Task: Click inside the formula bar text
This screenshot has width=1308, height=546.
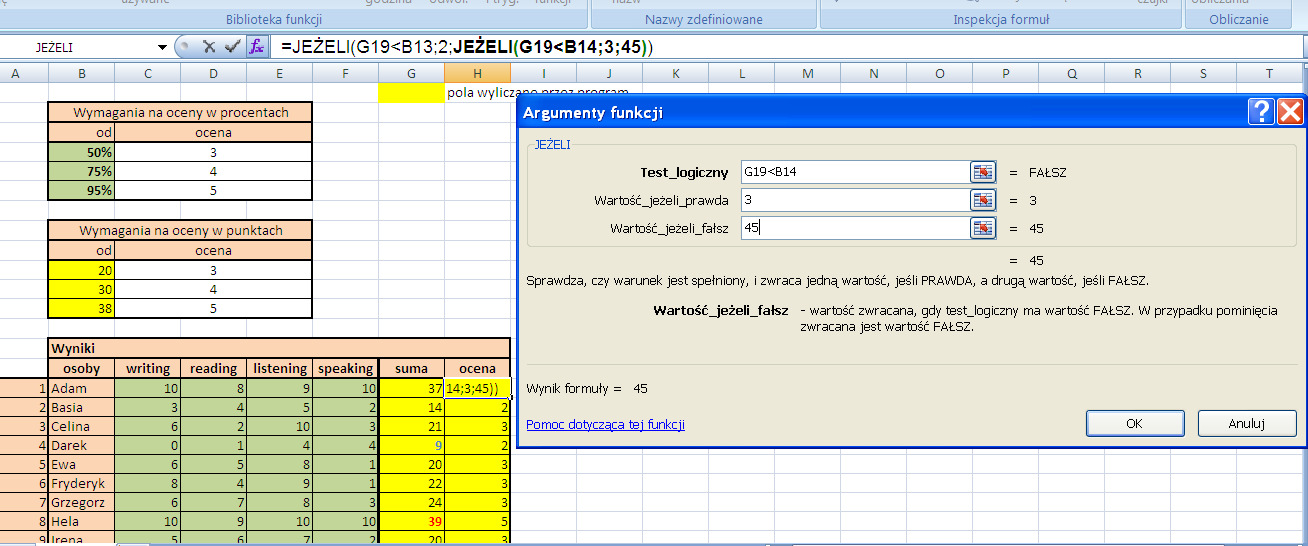Action: [x=467, y=47]
